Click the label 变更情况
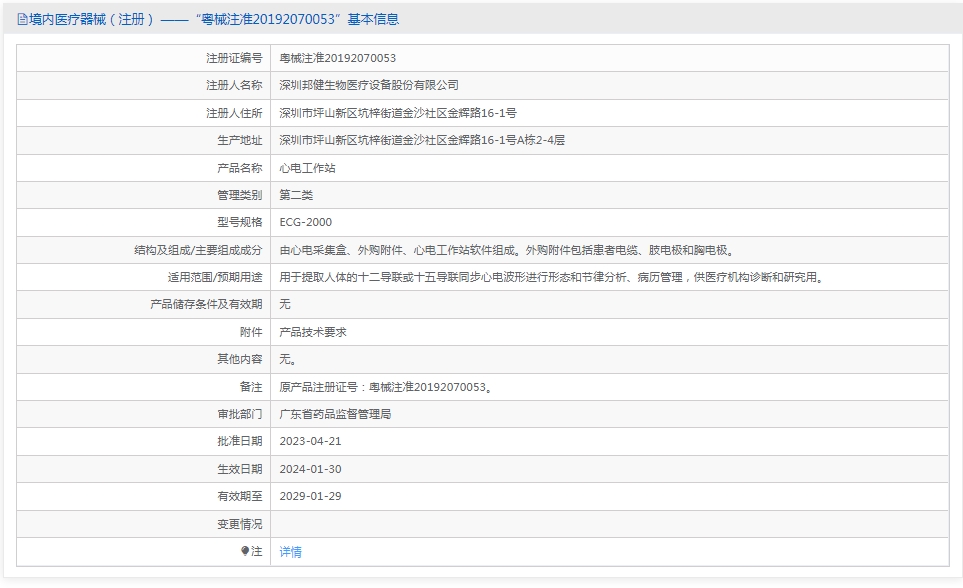This screenshot has height=588, width=963. (240, 524)
